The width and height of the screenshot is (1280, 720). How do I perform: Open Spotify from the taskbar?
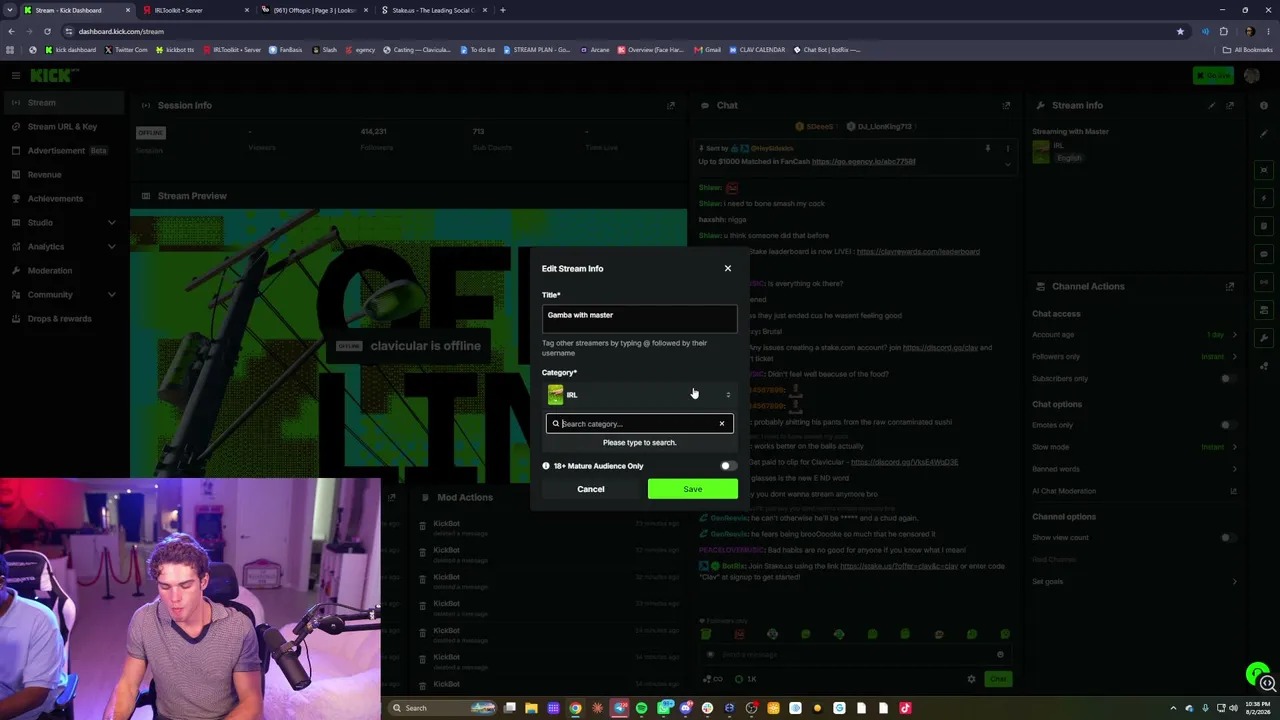pyautogui.click(x=642, y=708)
